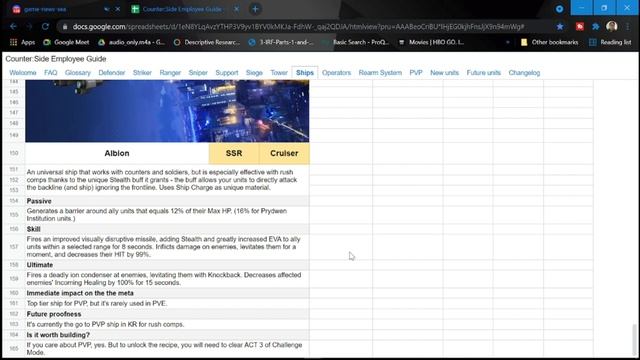Open a new browser tab
Viewport: 640px width, 360px height.
tap(255, 9)
